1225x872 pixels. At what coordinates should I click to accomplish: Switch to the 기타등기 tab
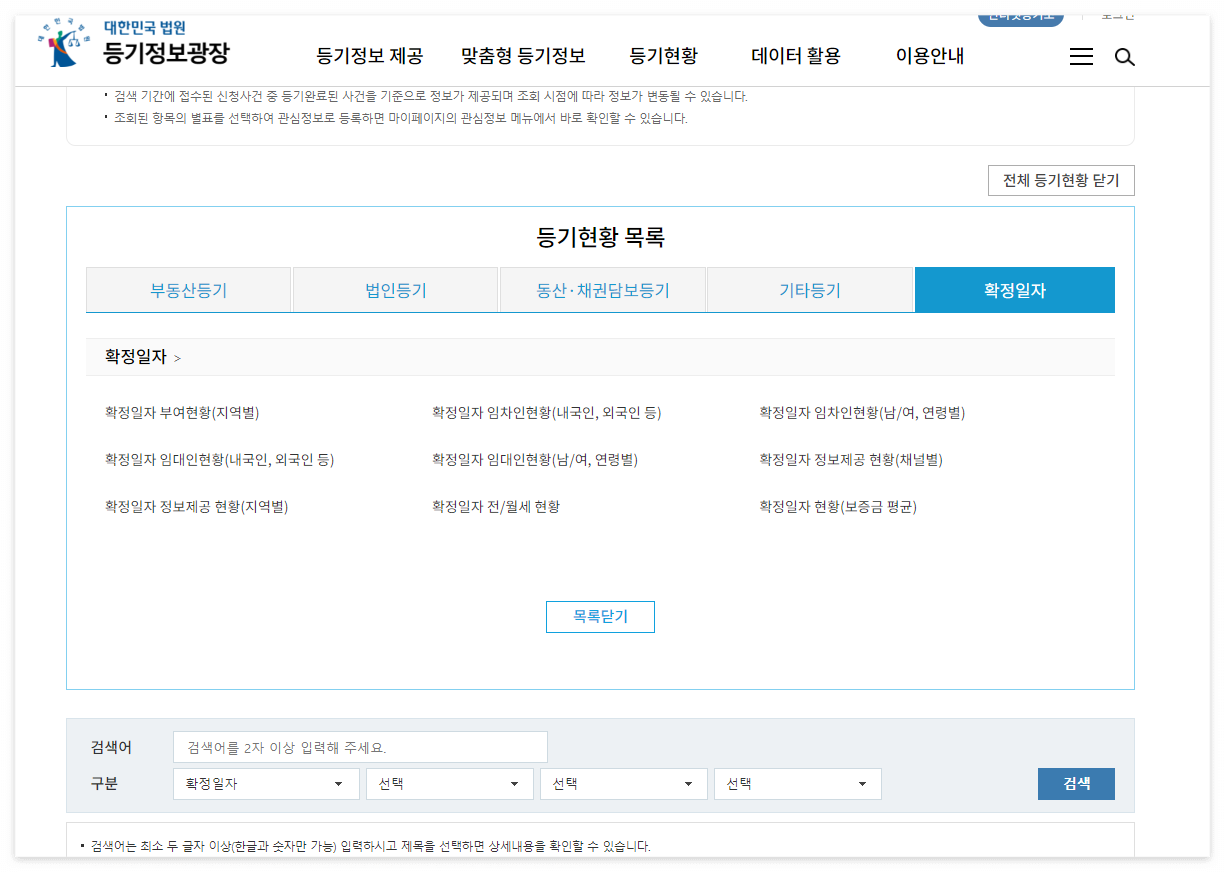pyautogui.click(x=810, y=289)
